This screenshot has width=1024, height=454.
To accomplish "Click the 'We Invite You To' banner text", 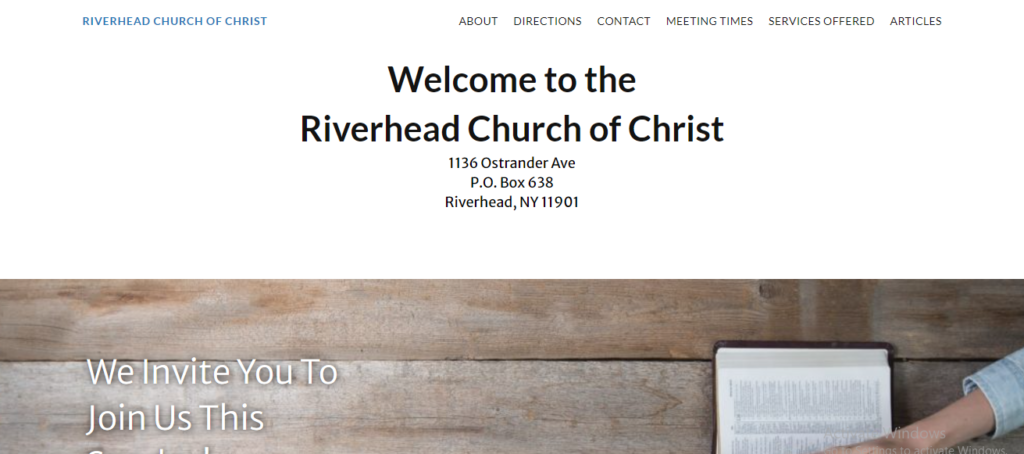I will 212,372.
